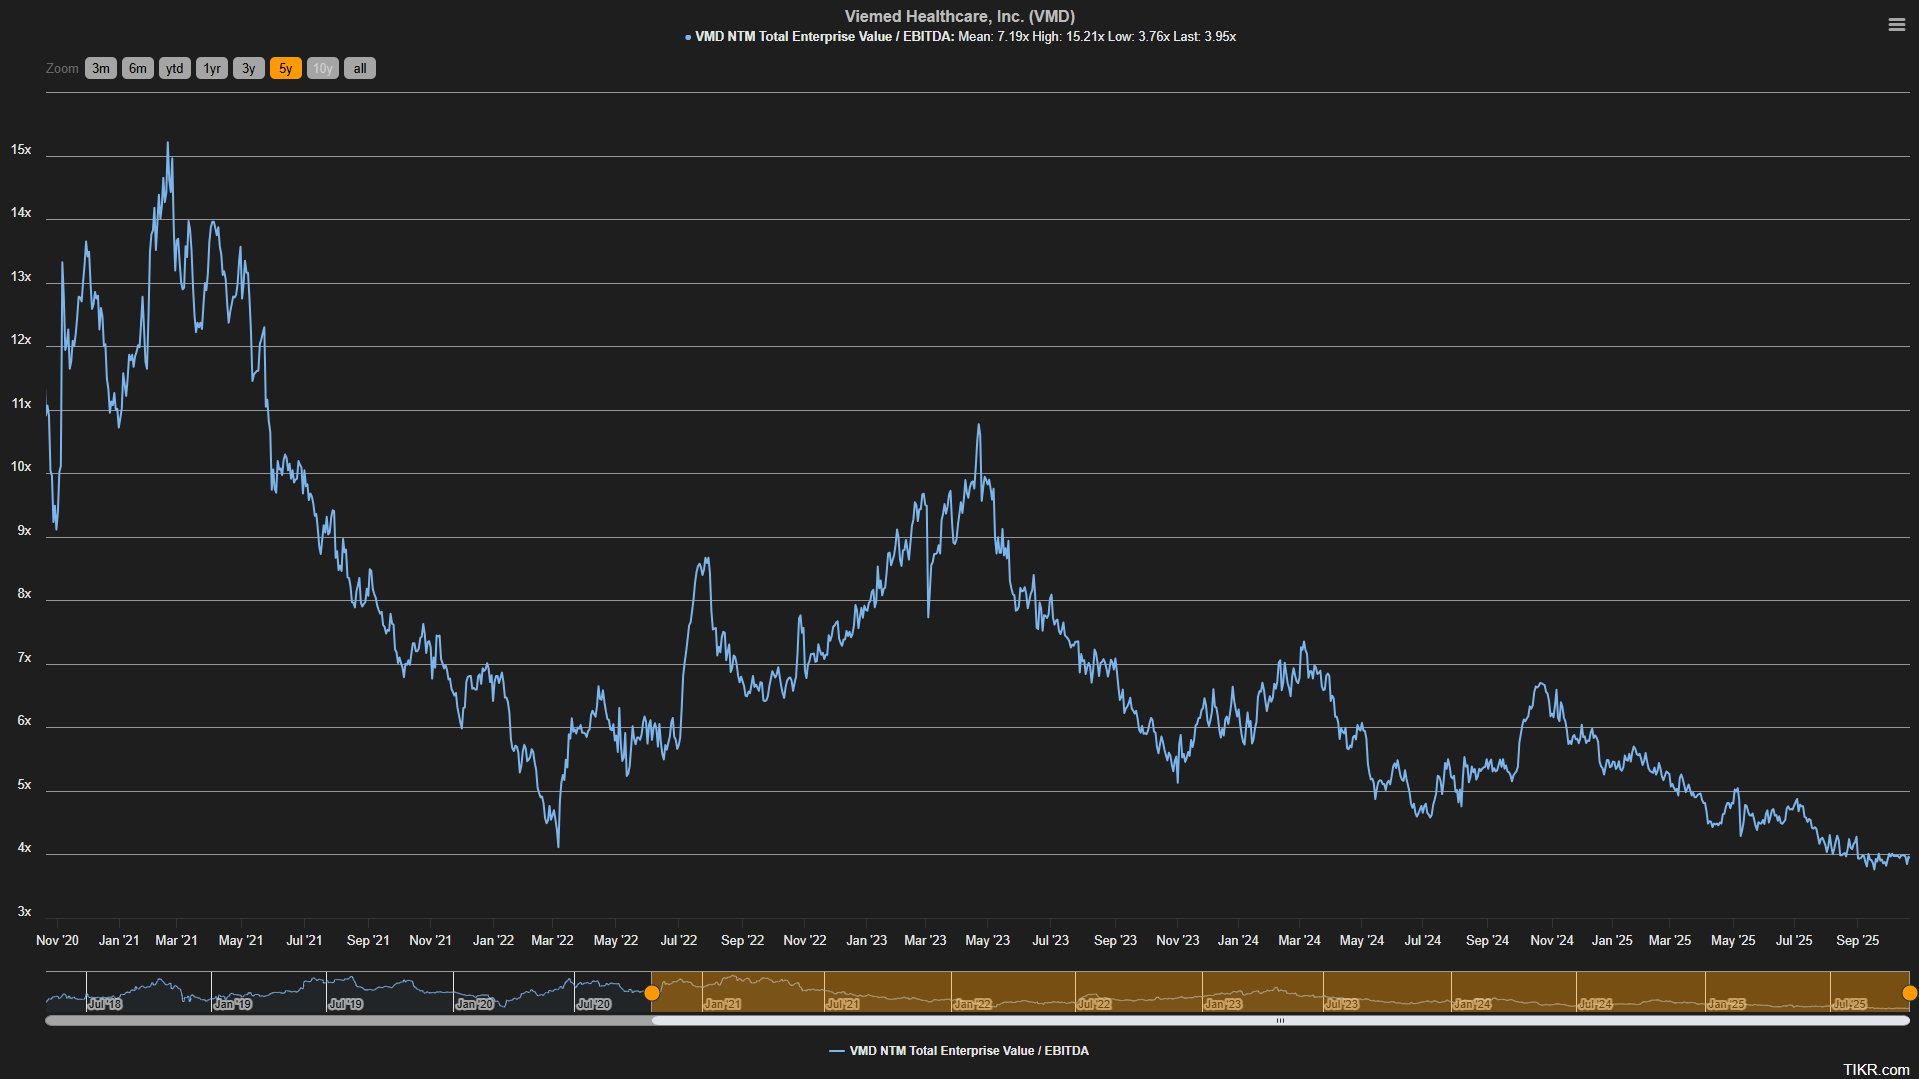The image size is (1919, 1079).
Task: Click the Jul '18 navigator label
Action: 105,1004
